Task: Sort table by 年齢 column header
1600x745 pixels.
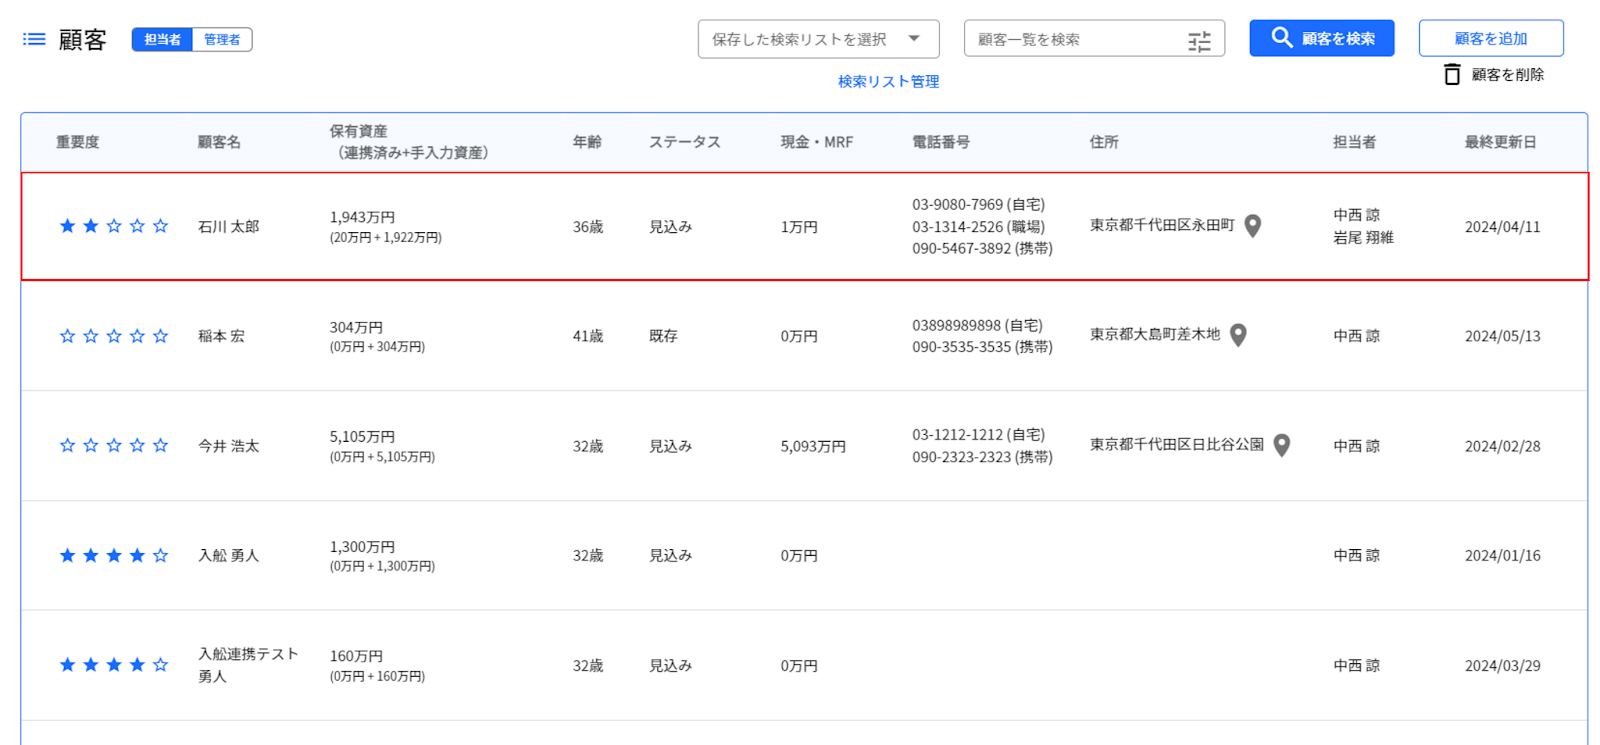Action: 587,142
